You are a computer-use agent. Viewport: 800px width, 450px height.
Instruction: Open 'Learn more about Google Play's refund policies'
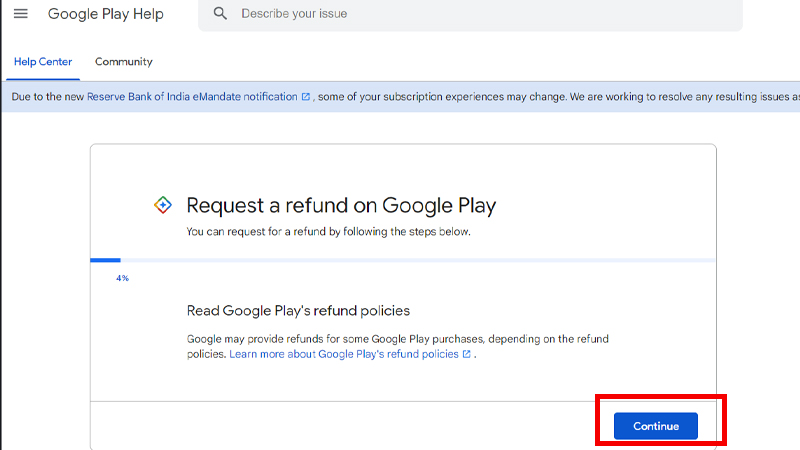(344, 354)
